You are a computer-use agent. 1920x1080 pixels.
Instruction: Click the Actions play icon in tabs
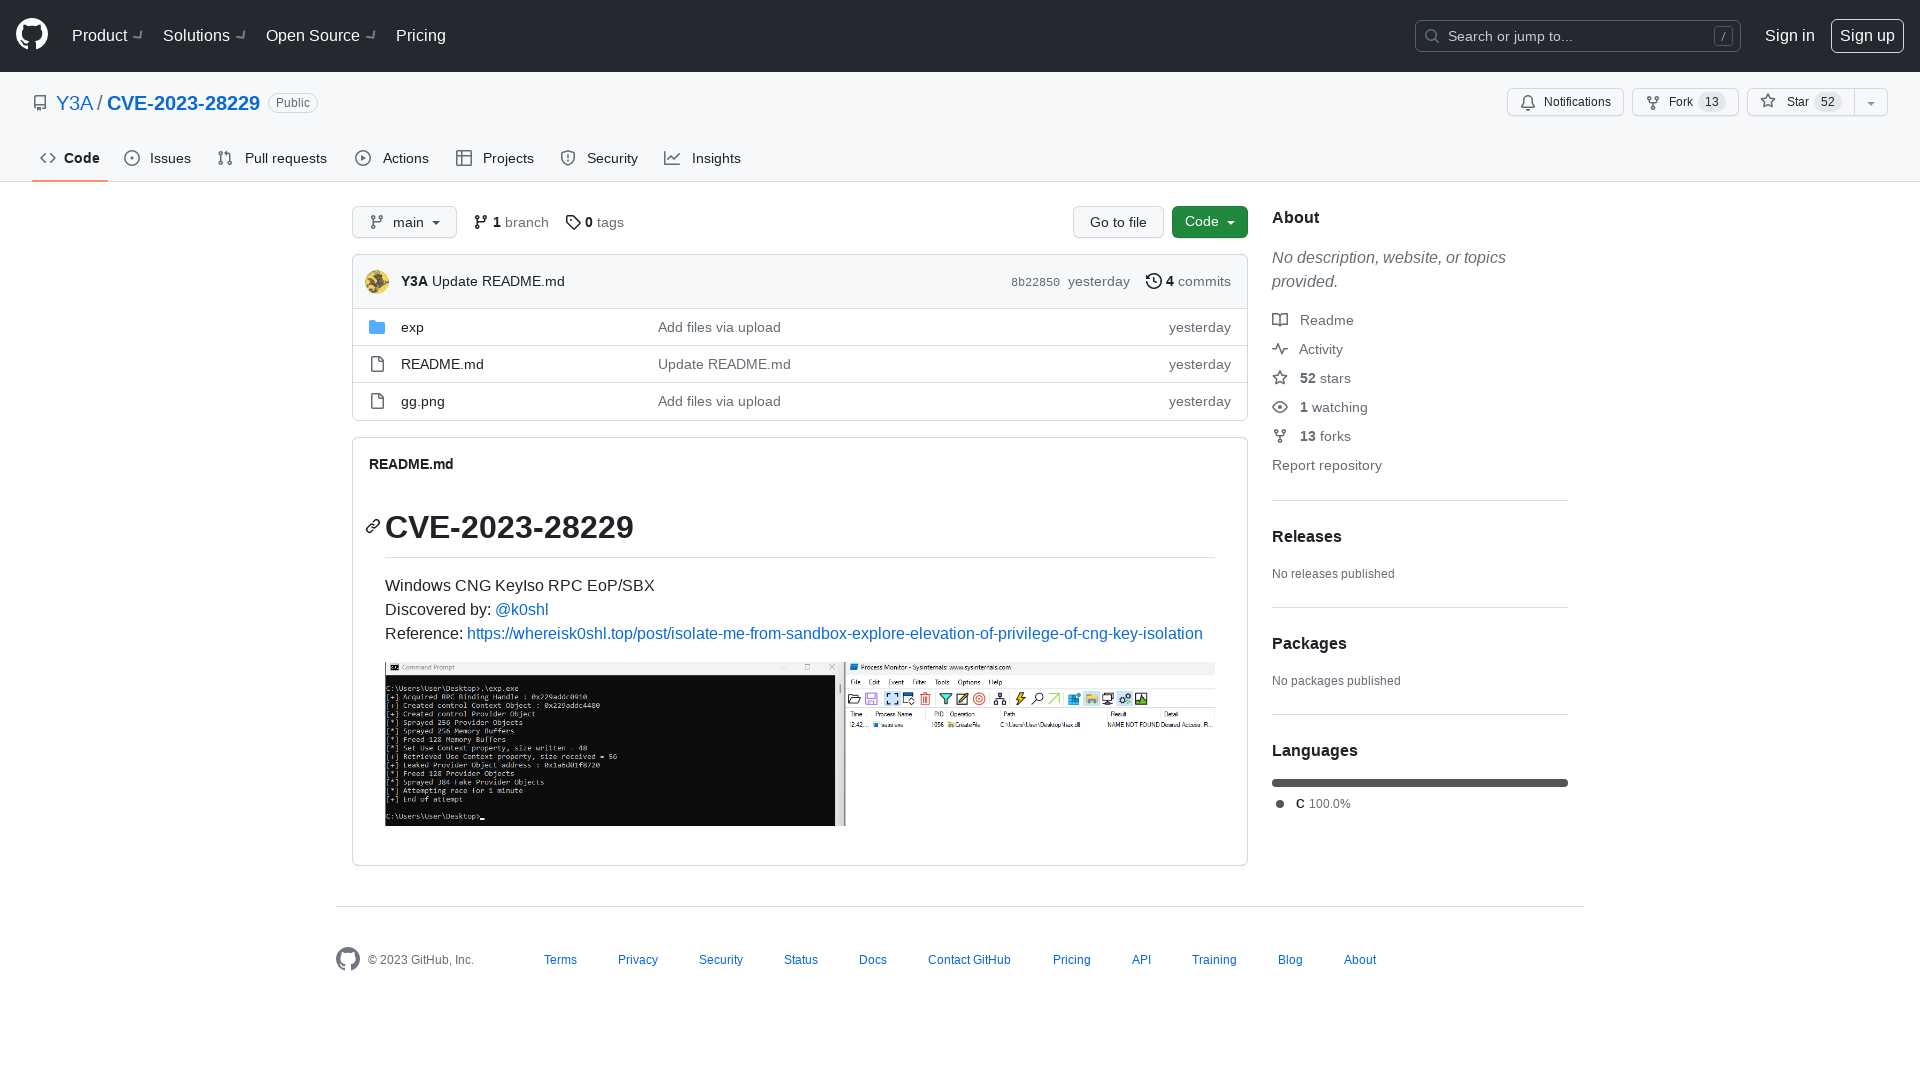(x=363, y=158)
